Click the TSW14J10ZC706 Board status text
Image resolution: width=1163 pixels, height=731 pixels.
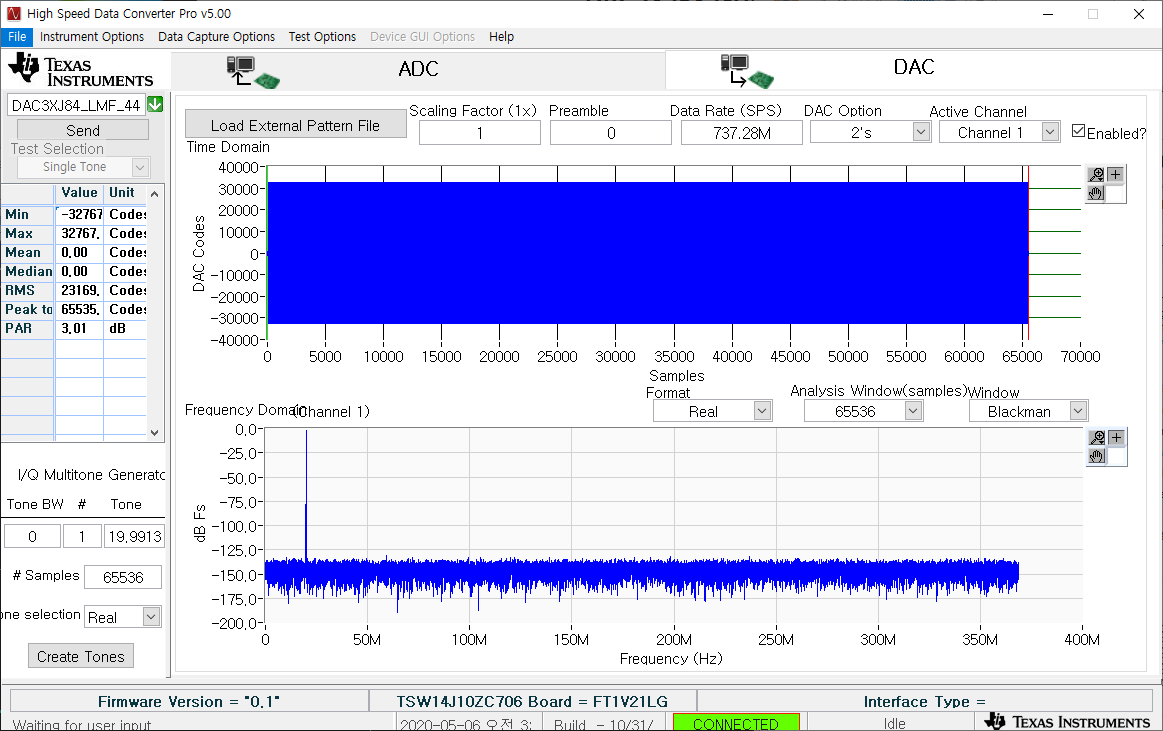tap(533, 701)
